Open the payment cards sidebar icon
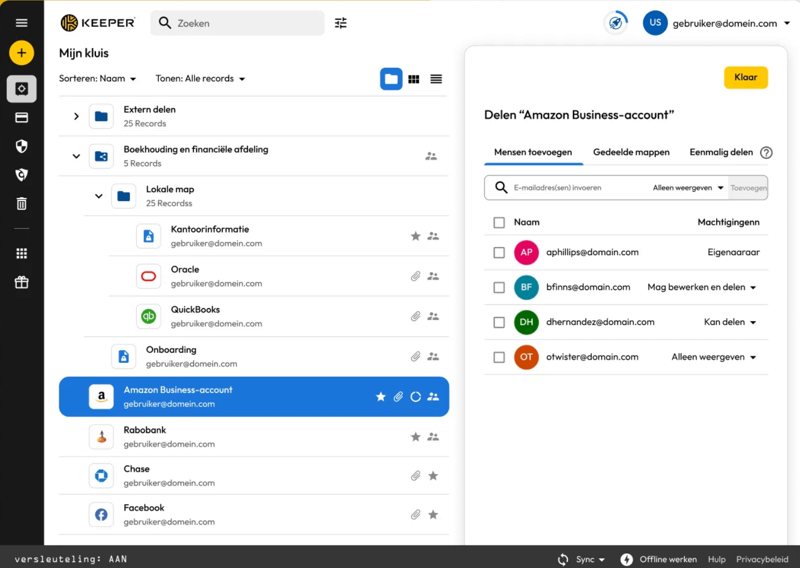Image resolution: width=800 pixels, height=568 pixels. click(21, 118)
